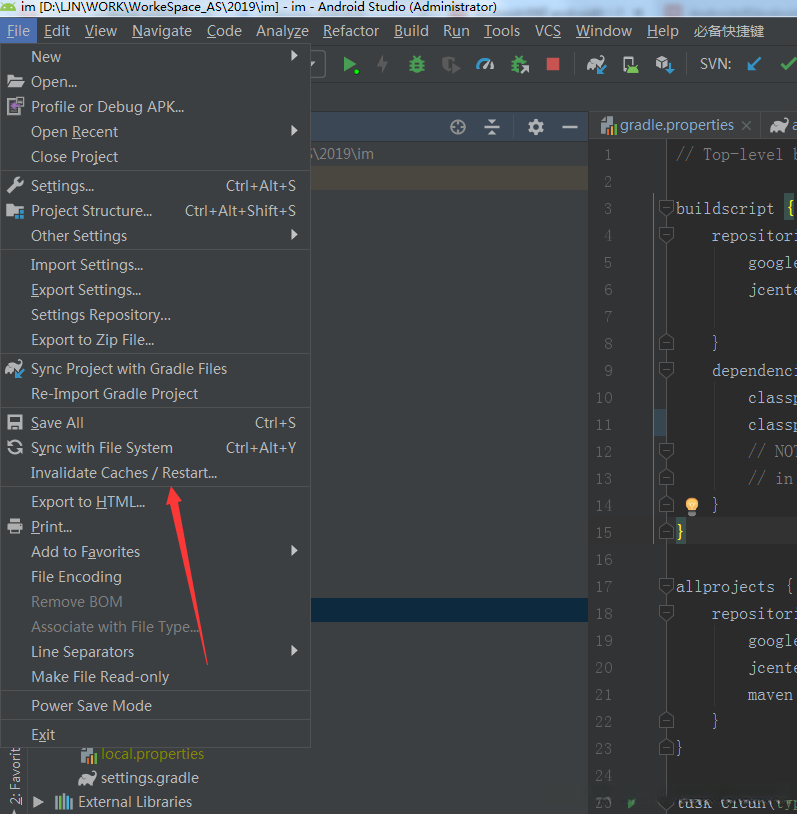This screenshot has width=797, height=814.
Task: Select Invalidate Caches / Restart
Action: [x=124, y=473]
